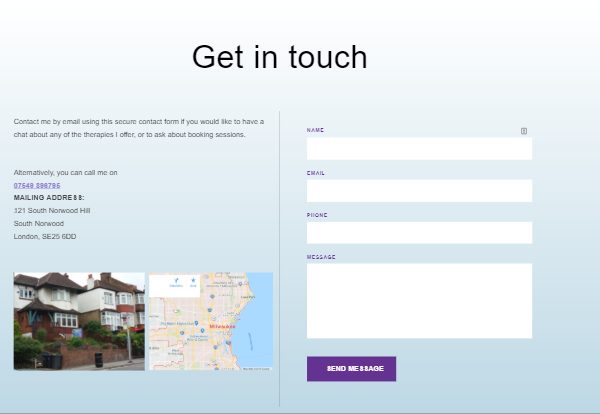Click the Save star icon on the map

tap(193, 282)
